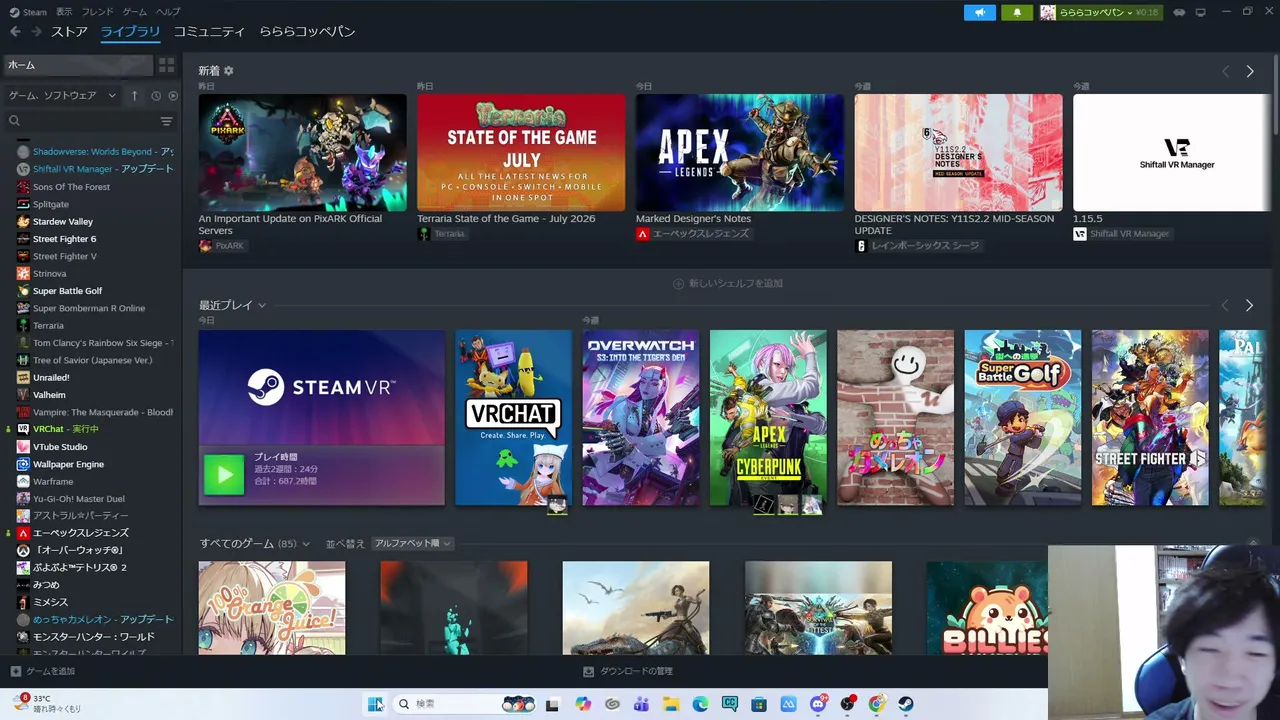Open the announcements megaphone button
The image size is (1280, 720).
point(980,12)
